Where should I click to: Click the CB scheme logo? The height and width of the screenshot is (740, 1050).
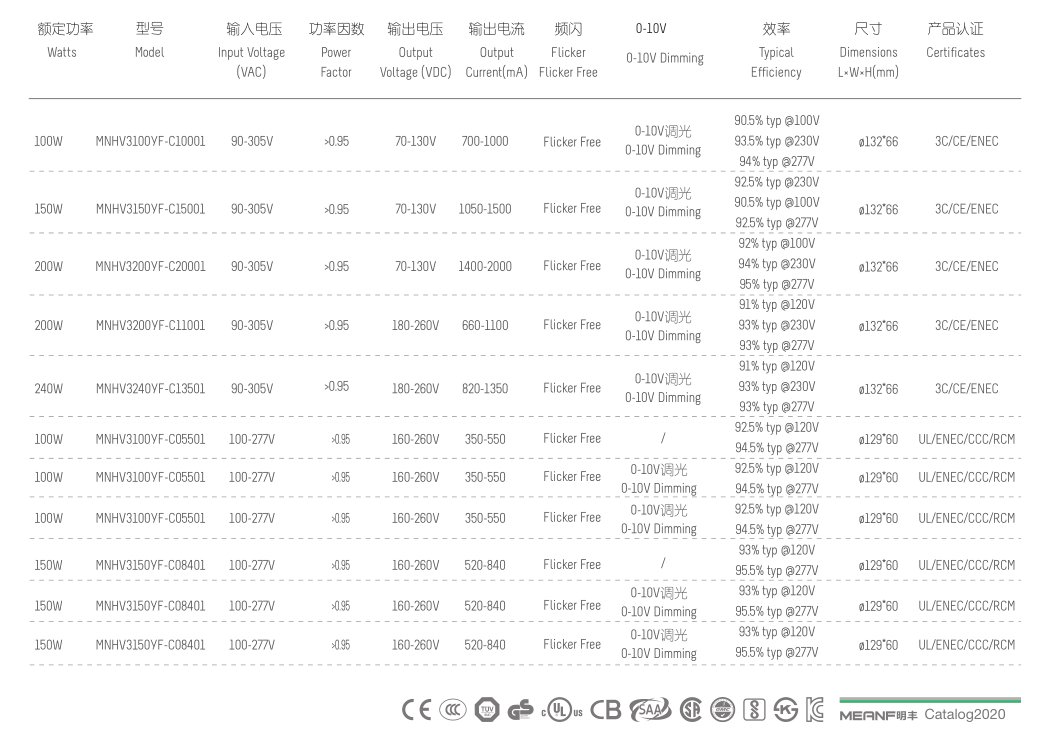605,710
